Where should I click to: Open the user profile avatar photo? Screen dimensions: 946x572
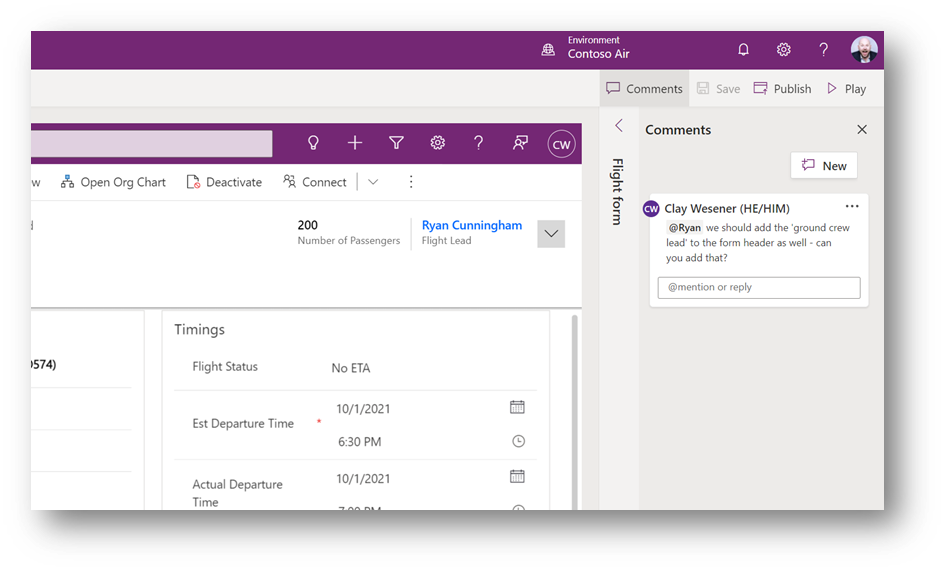click(864, 50)
